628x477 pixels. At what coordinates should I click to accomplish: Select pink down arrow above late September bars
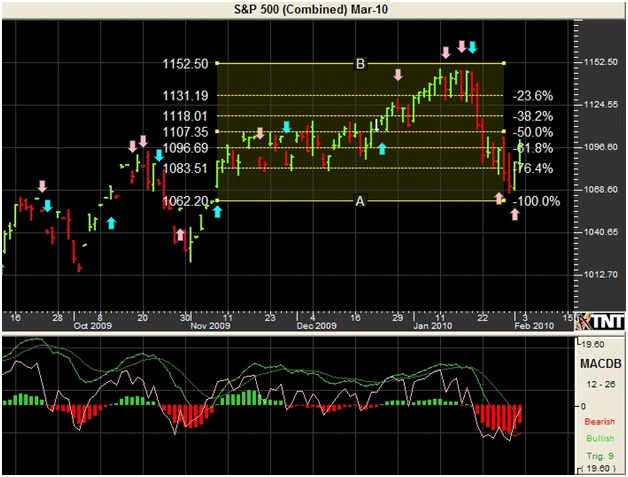(x=42, y=186)
